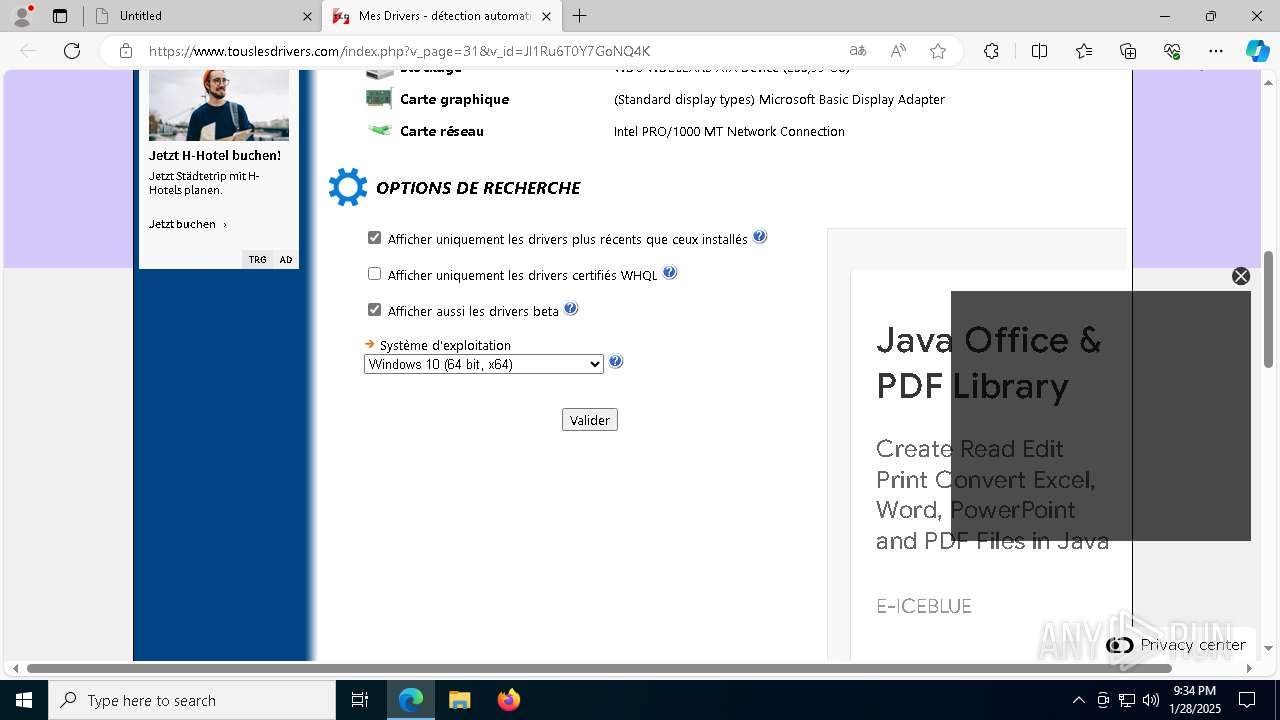
Task: Refresh the page
Action: tap(72, 51)
